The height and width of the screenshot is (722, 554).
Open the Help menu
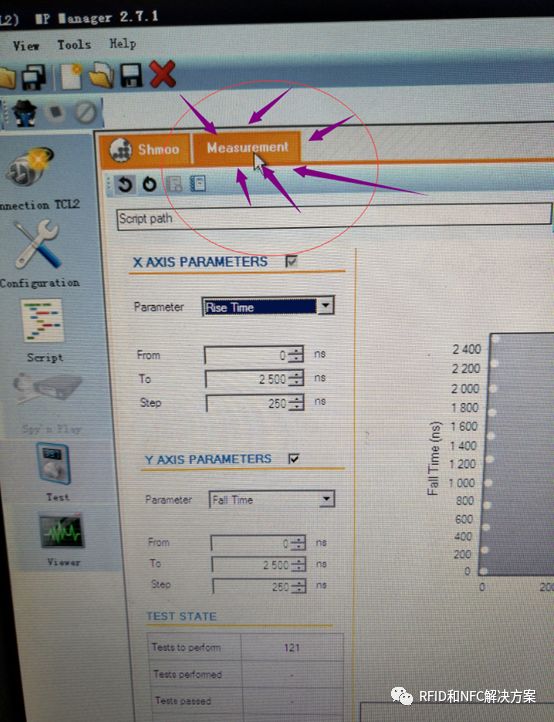click(122, 44)
